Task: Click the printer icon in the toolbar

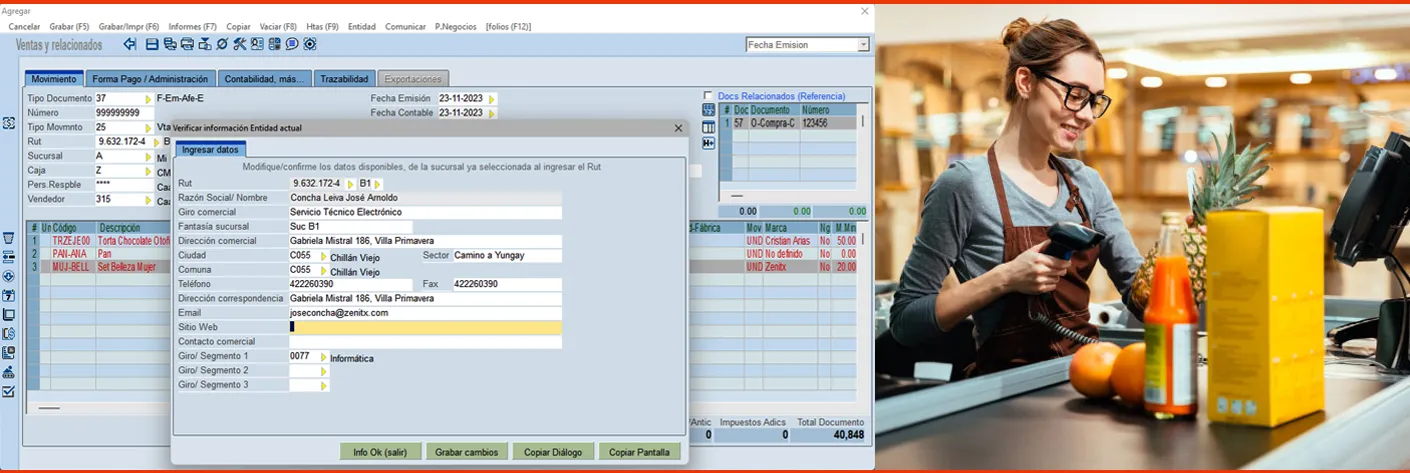Action: click(x=187, y=44)
